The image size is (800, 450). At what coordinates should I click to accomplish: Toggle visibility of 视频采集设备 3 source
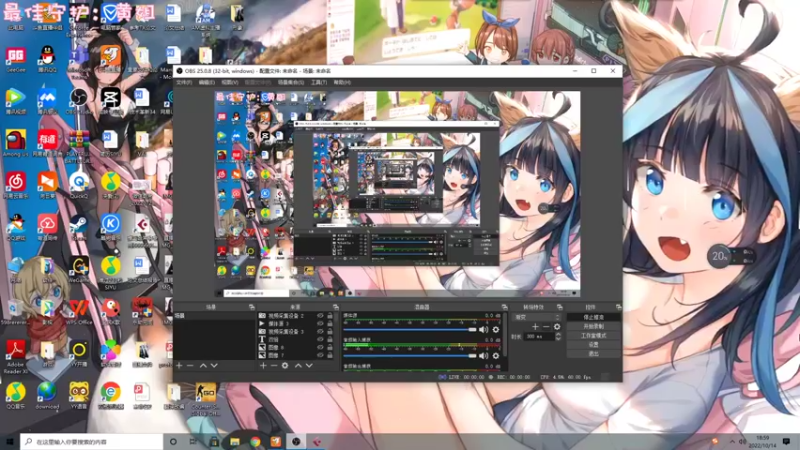tap(320, 332)
